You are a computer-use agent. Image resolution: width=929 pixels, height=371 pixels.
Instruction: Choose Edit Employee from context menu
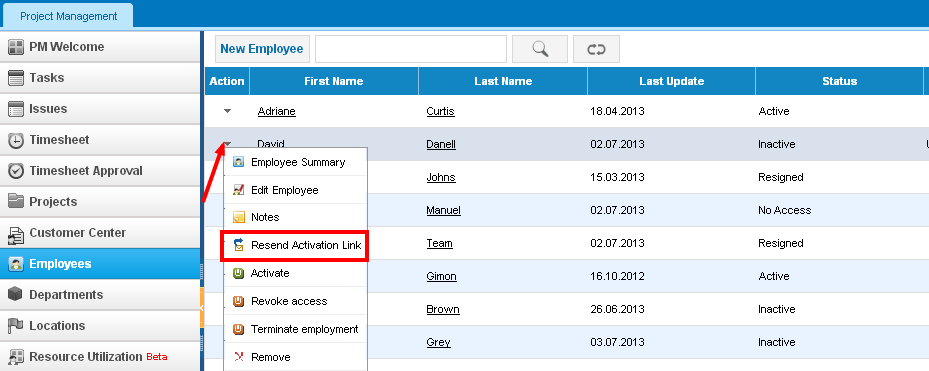coord(296,190)
